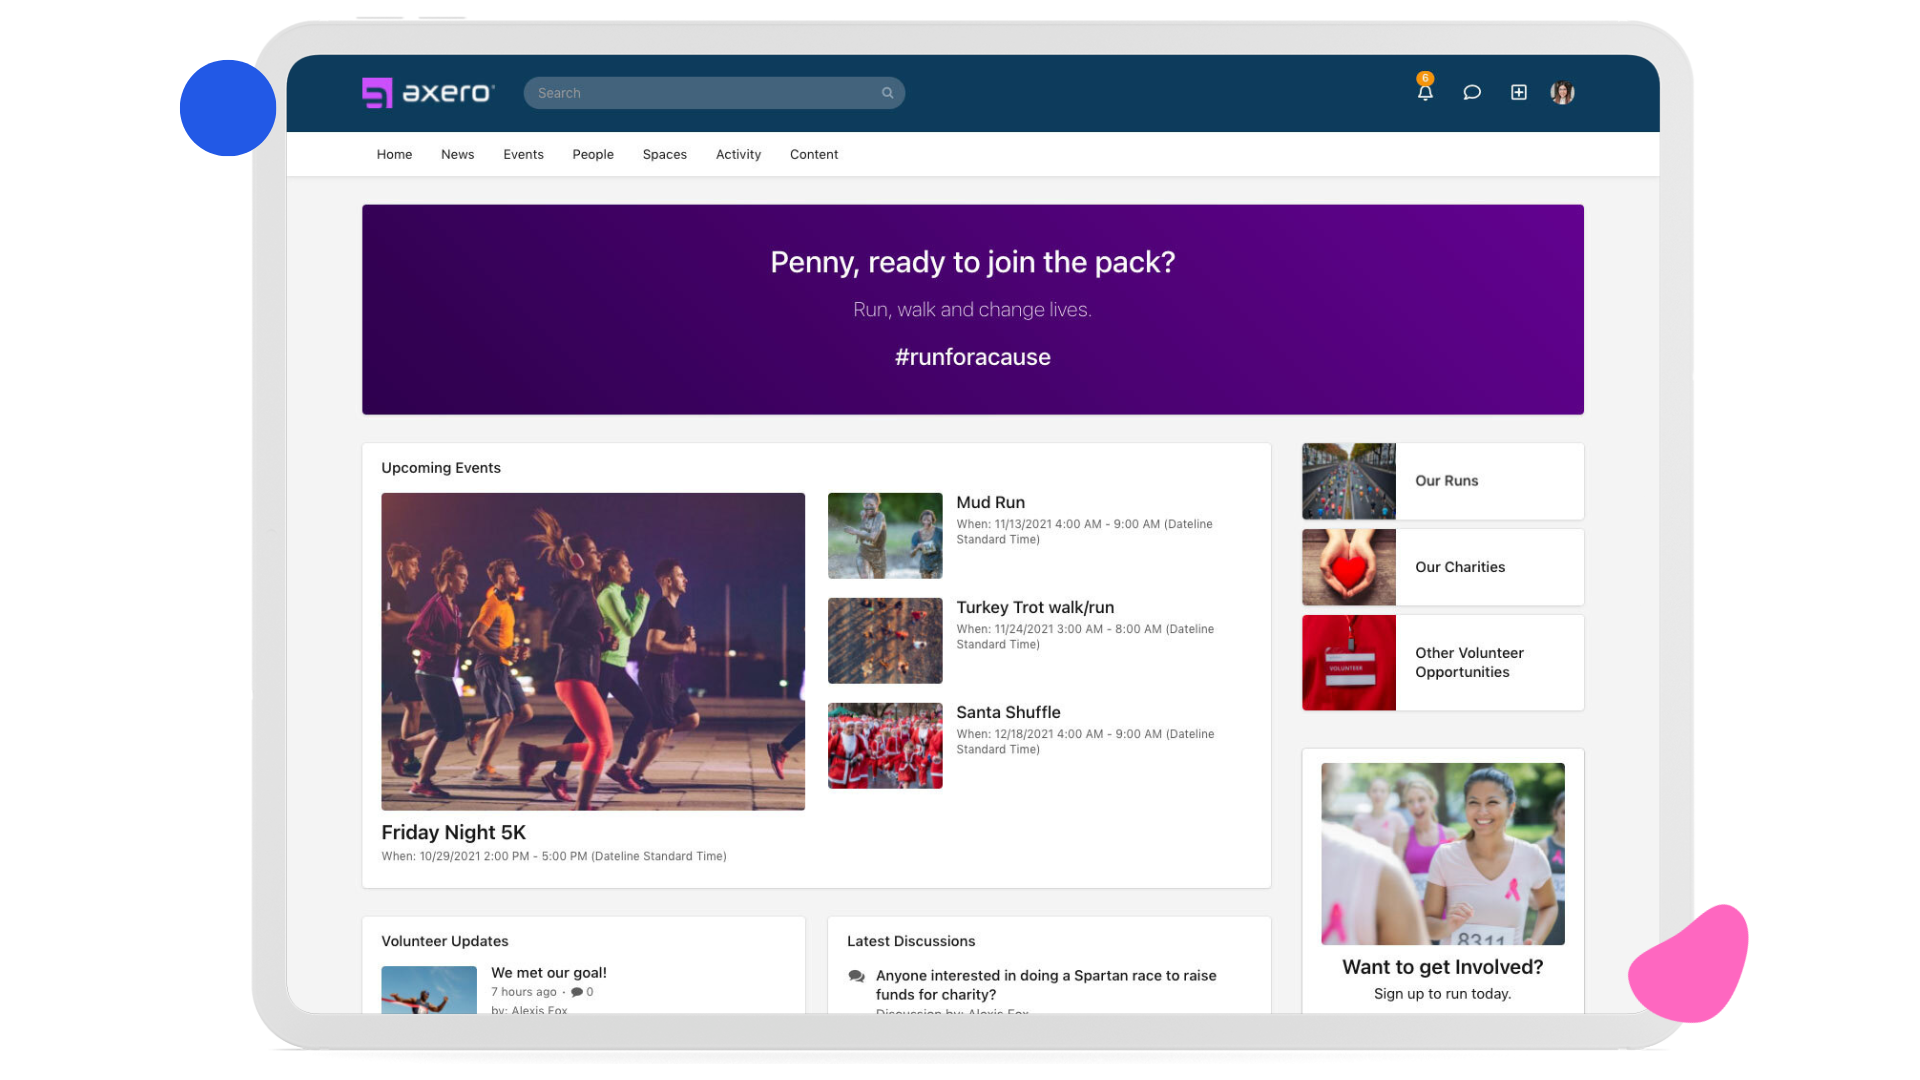The width and height of the screenshot is (1920, 1080).
Task: Open Penny's profile avatar menu
Action: click(x=1562, y=92)
